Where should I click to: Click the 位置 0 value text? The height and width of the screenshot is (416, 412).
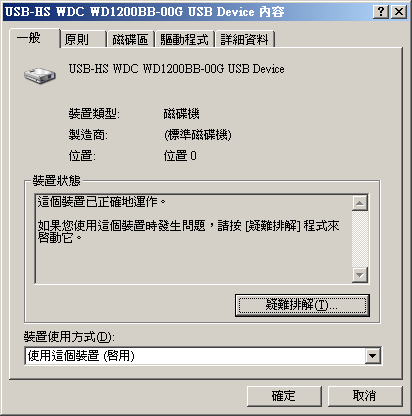click(x=180, y=156)
